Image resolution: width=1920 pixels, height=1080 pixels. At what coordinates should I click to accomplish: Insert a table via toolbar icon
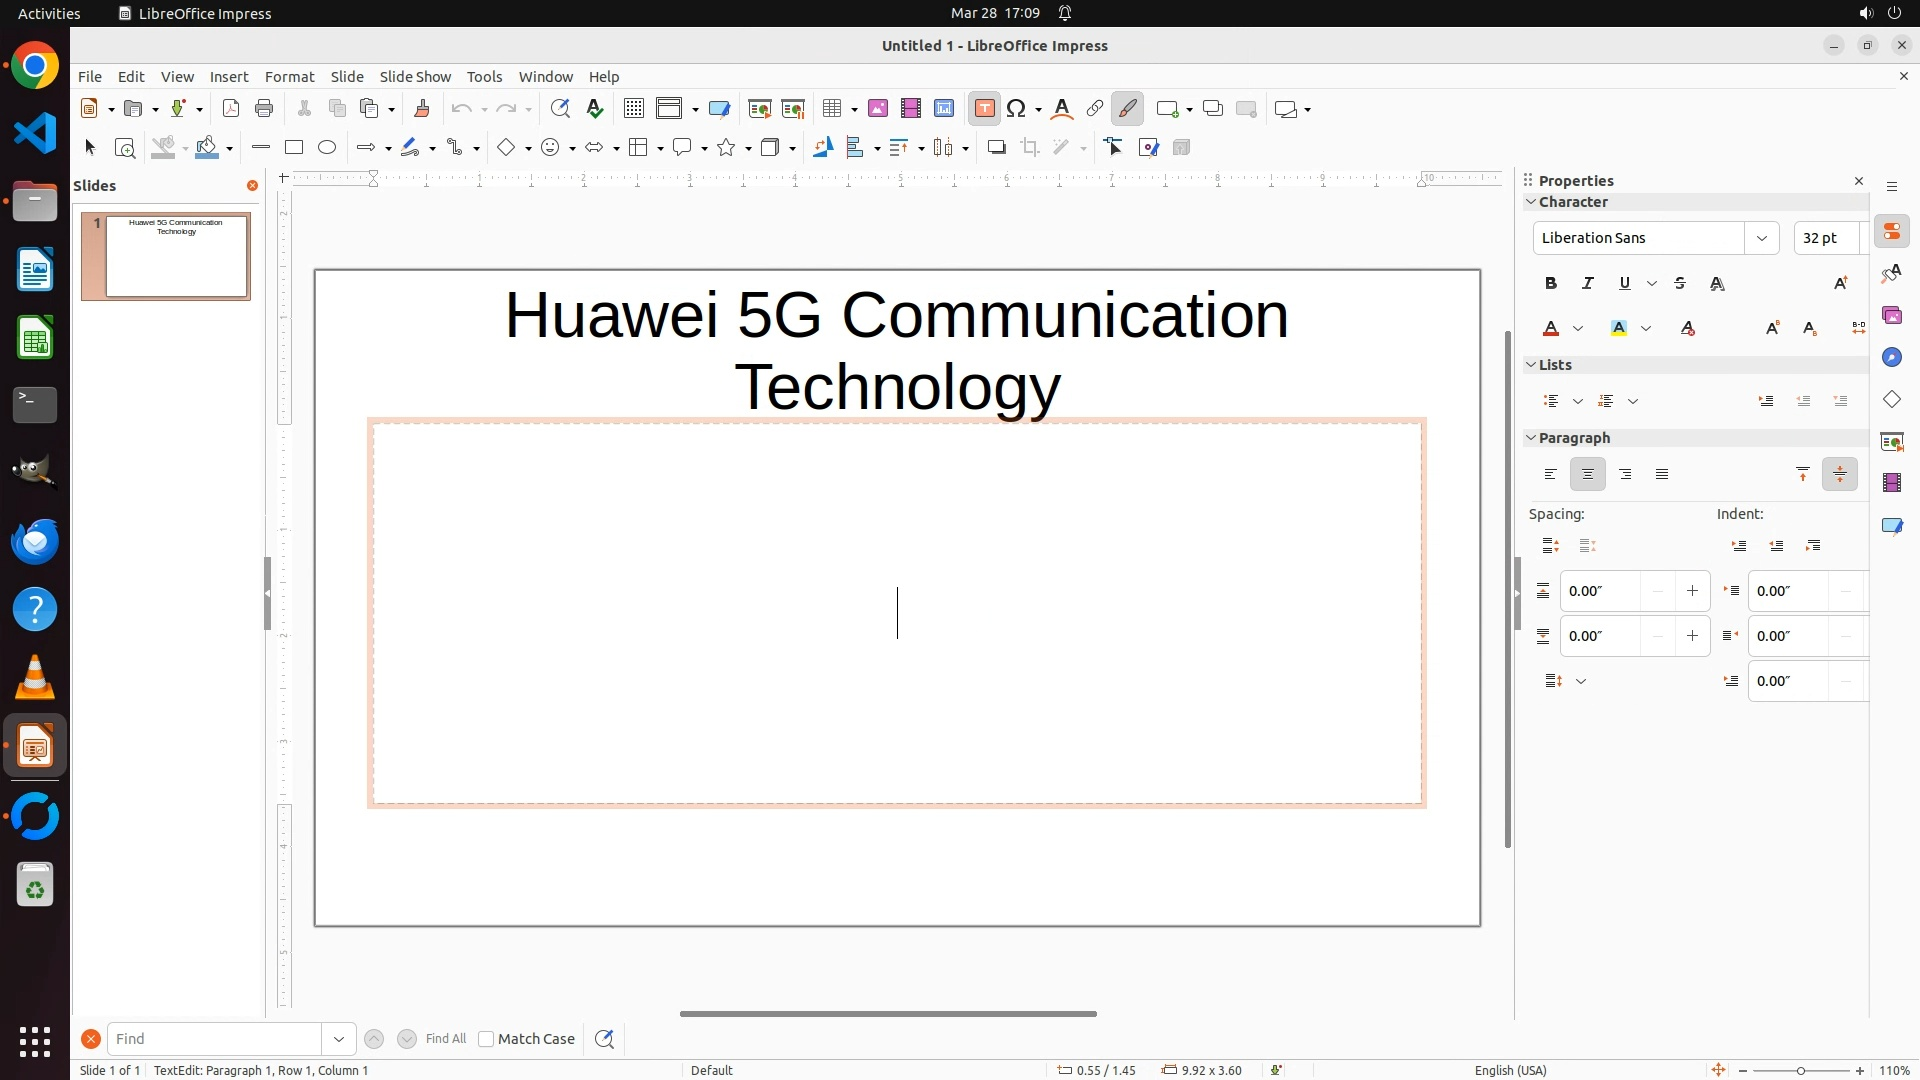831,109
